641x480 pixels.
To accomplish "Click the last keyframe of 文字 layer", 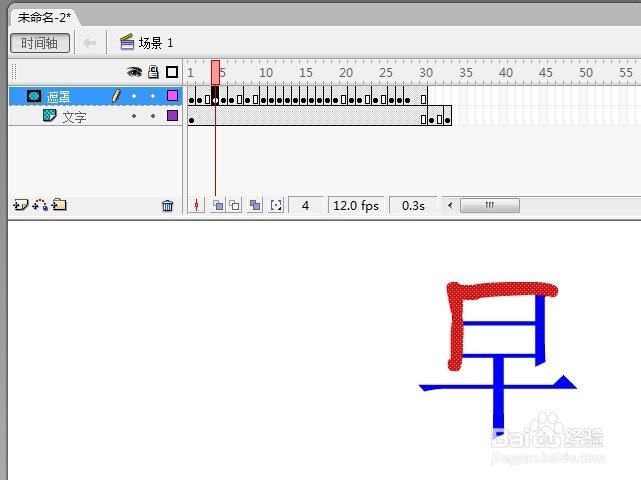I will tap(448, 120).
